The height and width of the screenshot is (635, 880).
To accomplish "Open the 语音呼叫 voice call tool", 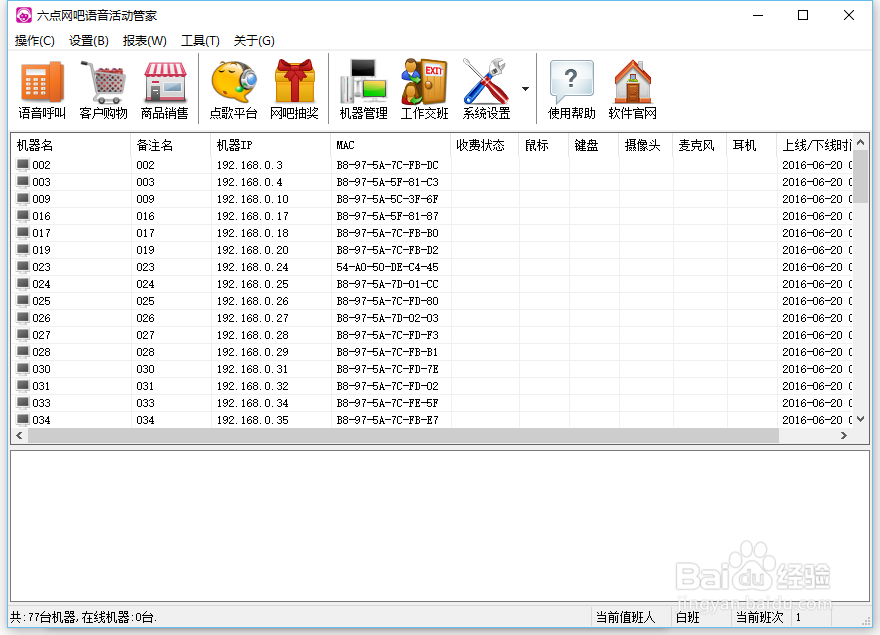I will click(42, 89).
